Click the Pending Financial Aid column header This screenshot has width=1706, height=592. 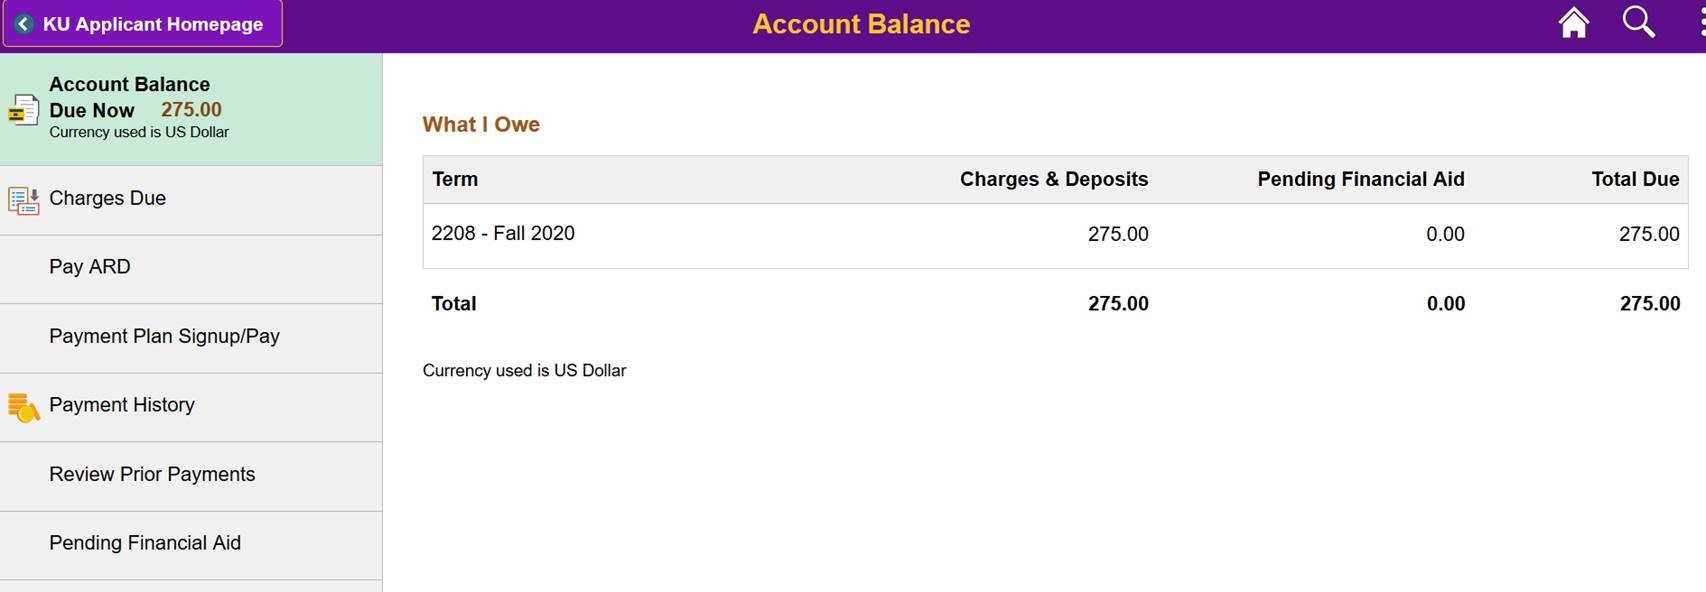(1360, 179)
